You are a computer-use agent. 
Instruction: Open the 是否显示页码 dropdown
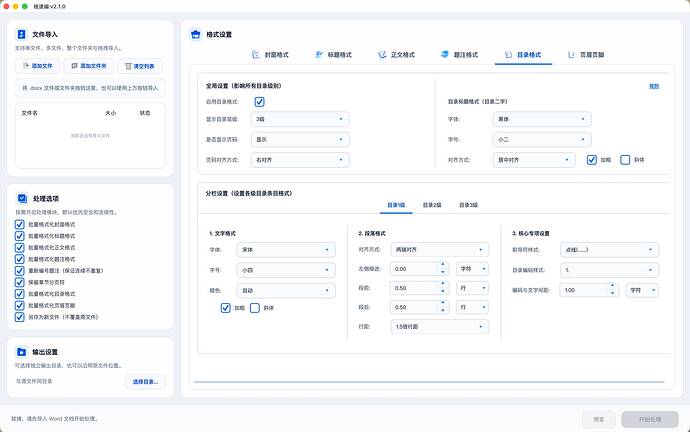[x=300, y=139]
